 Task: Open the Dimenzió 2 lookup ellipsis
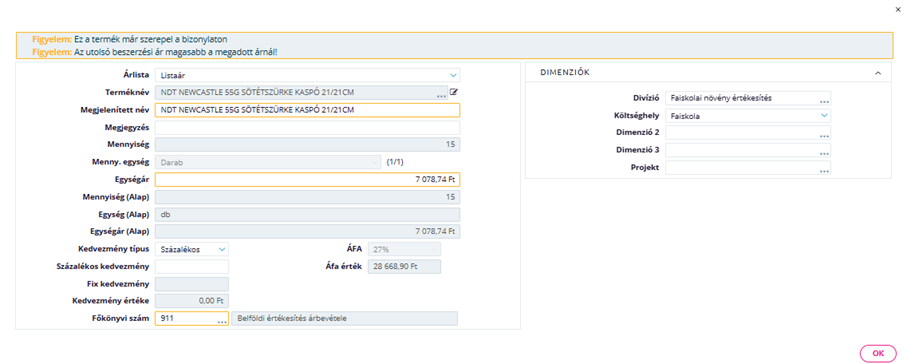pos(824,136)
